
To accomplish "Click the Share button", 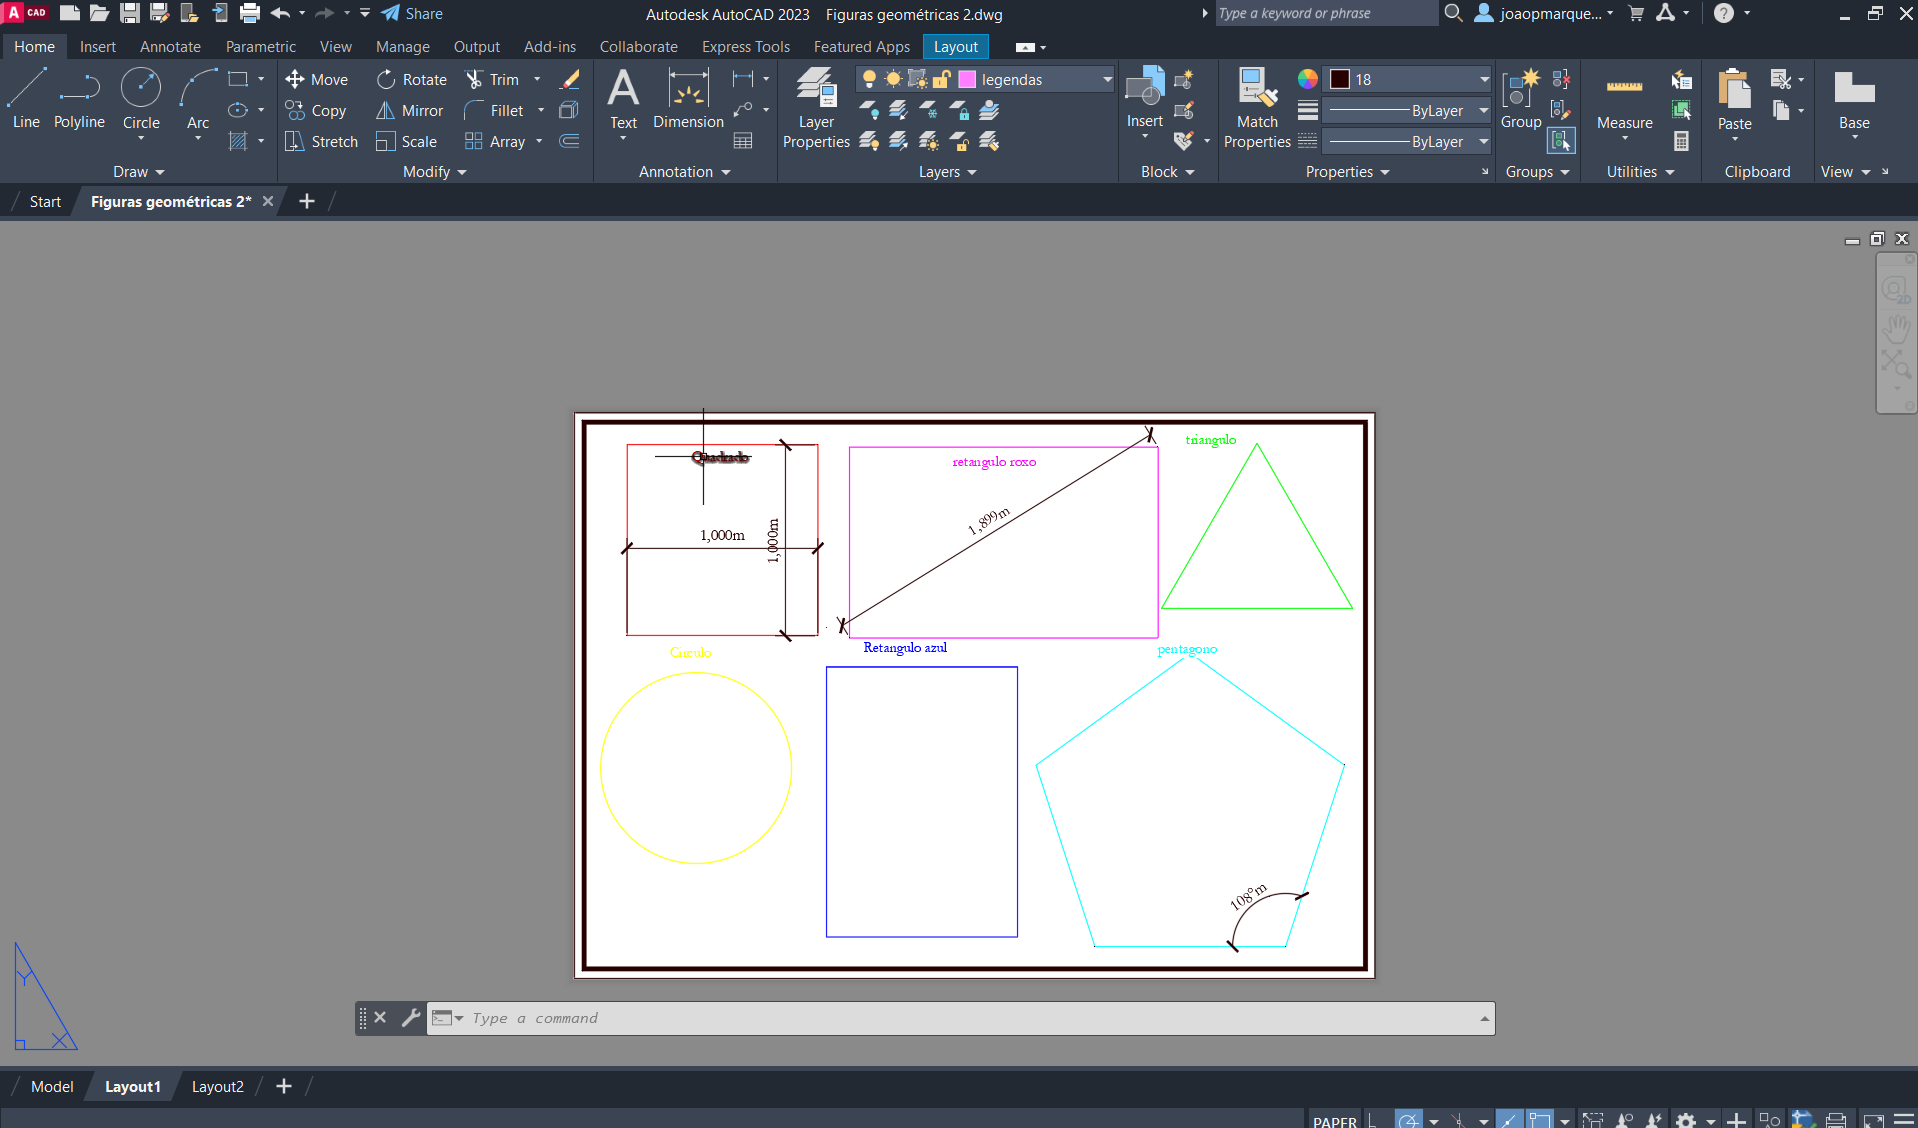I will (x=412, y=14).
